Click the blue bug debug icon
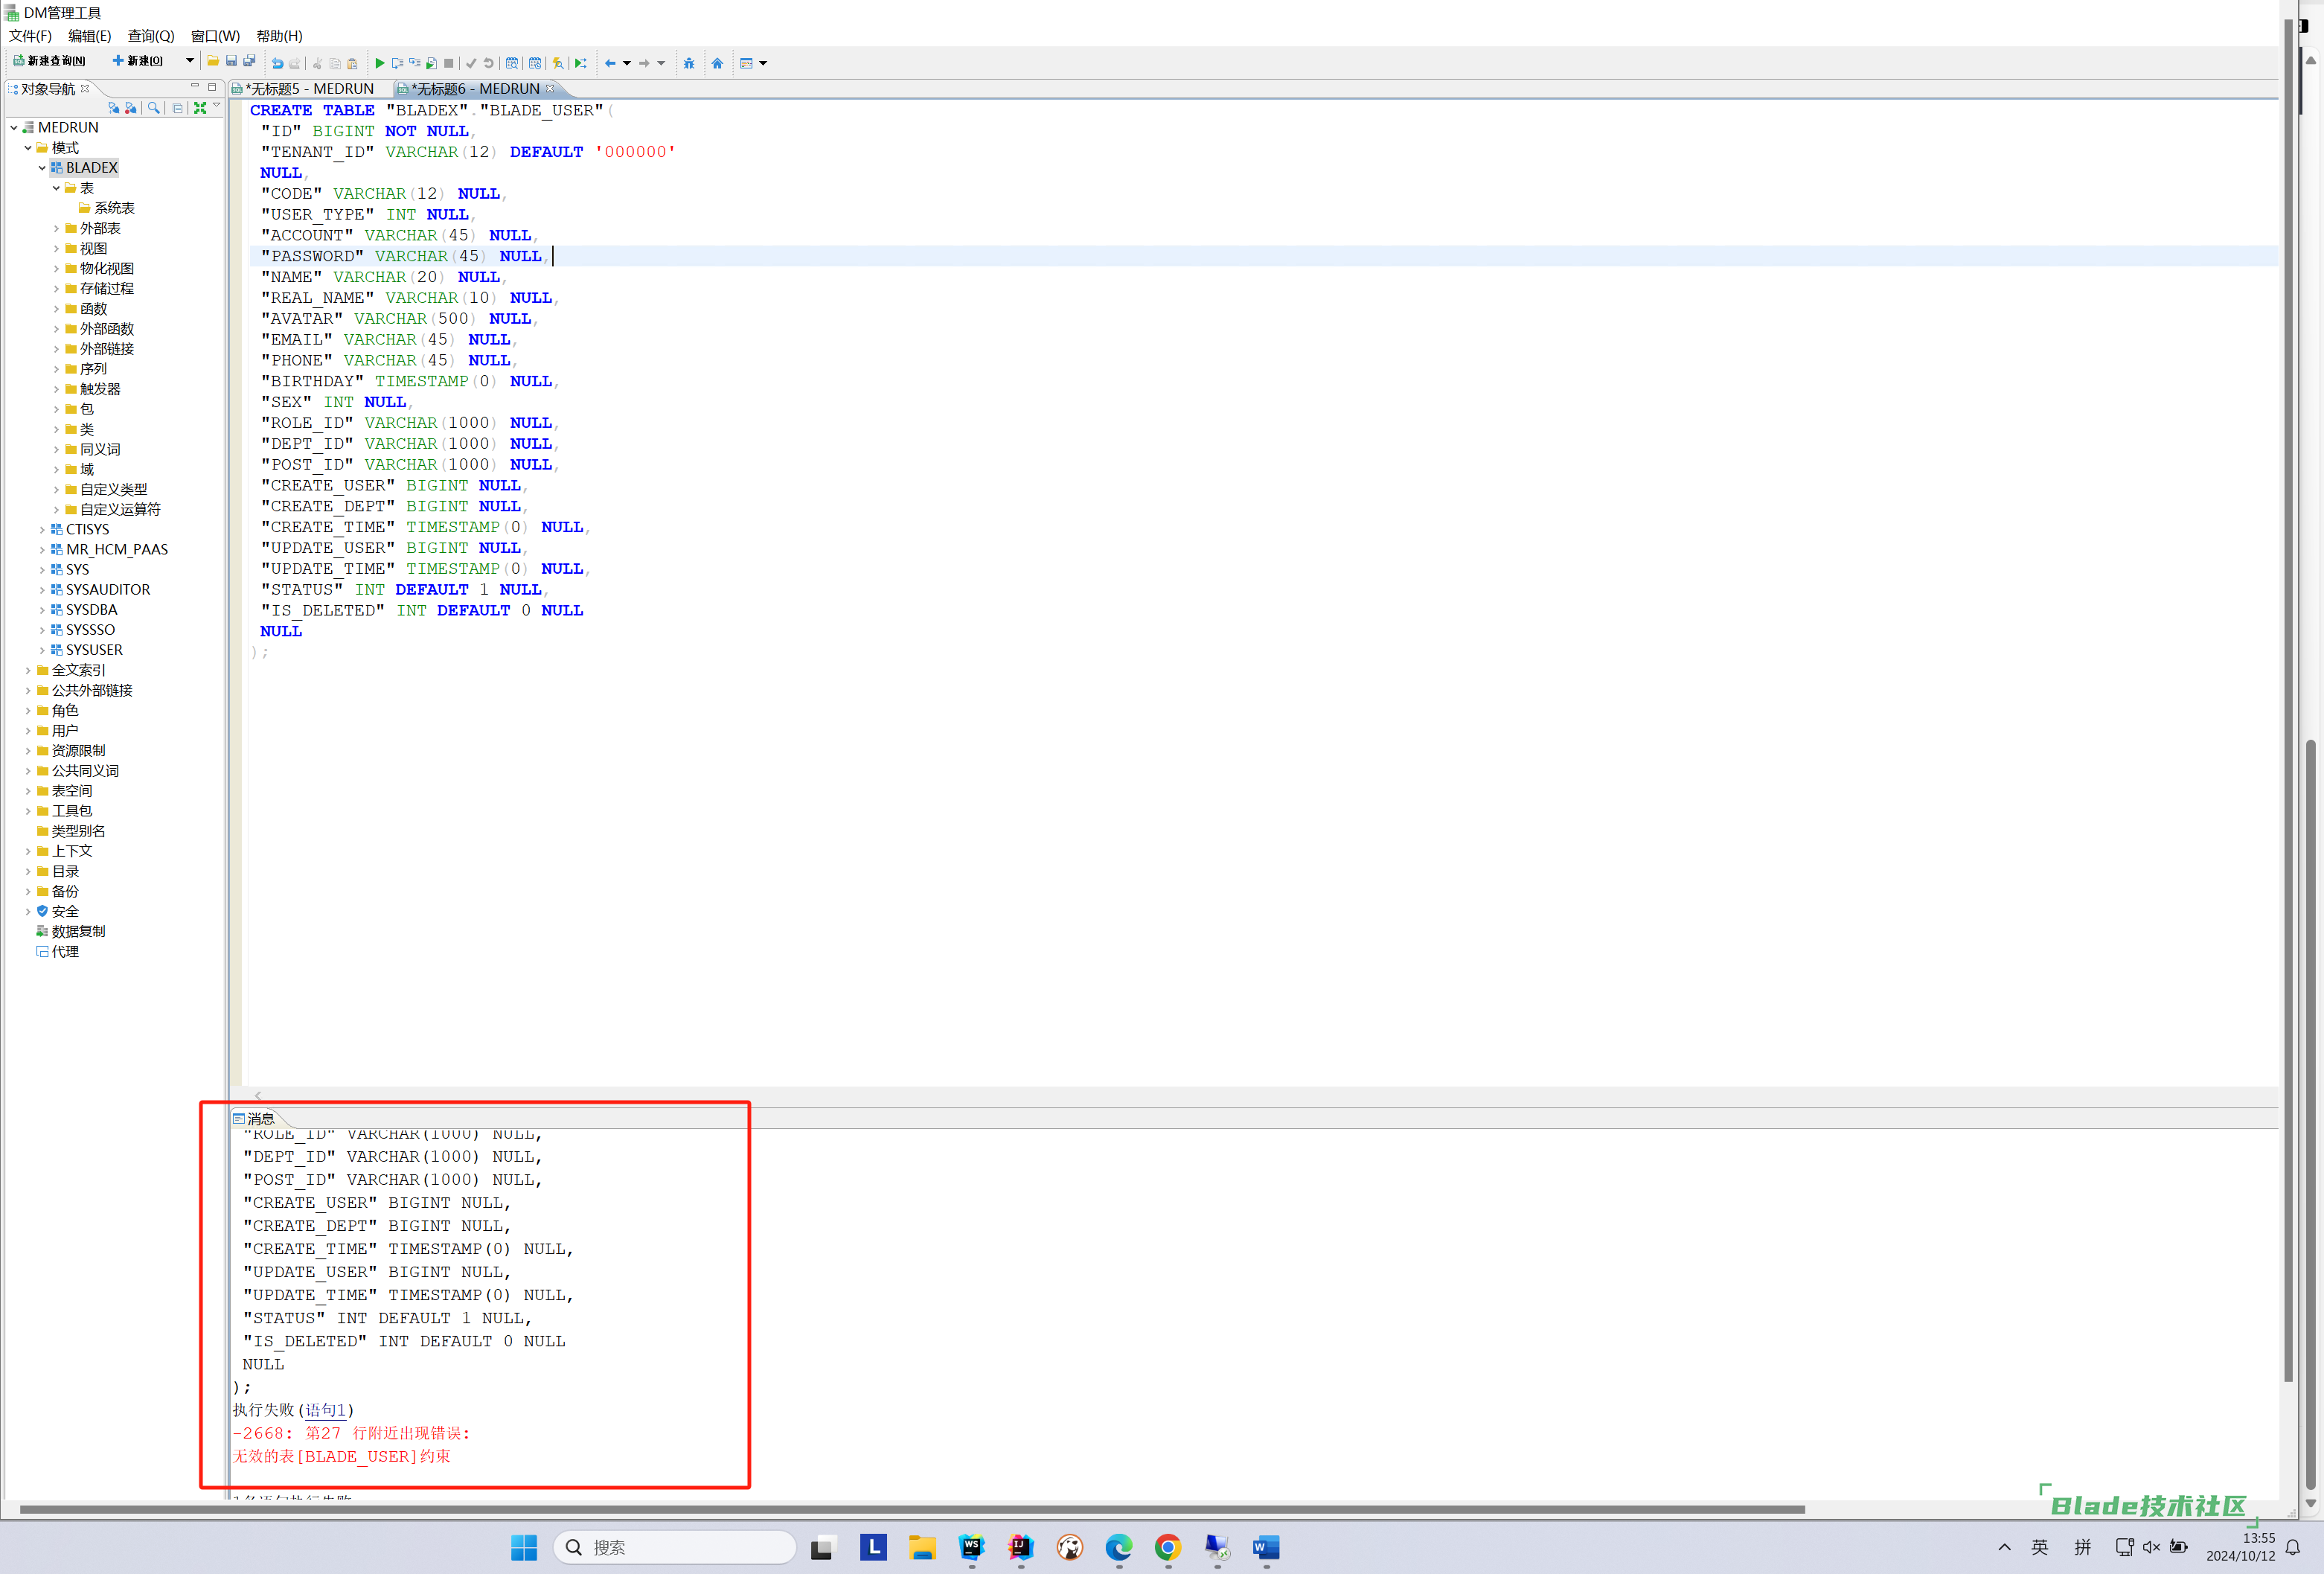Image resolution: width=2324 pixels, height=1574 pixels. click(x=689, y=63)
